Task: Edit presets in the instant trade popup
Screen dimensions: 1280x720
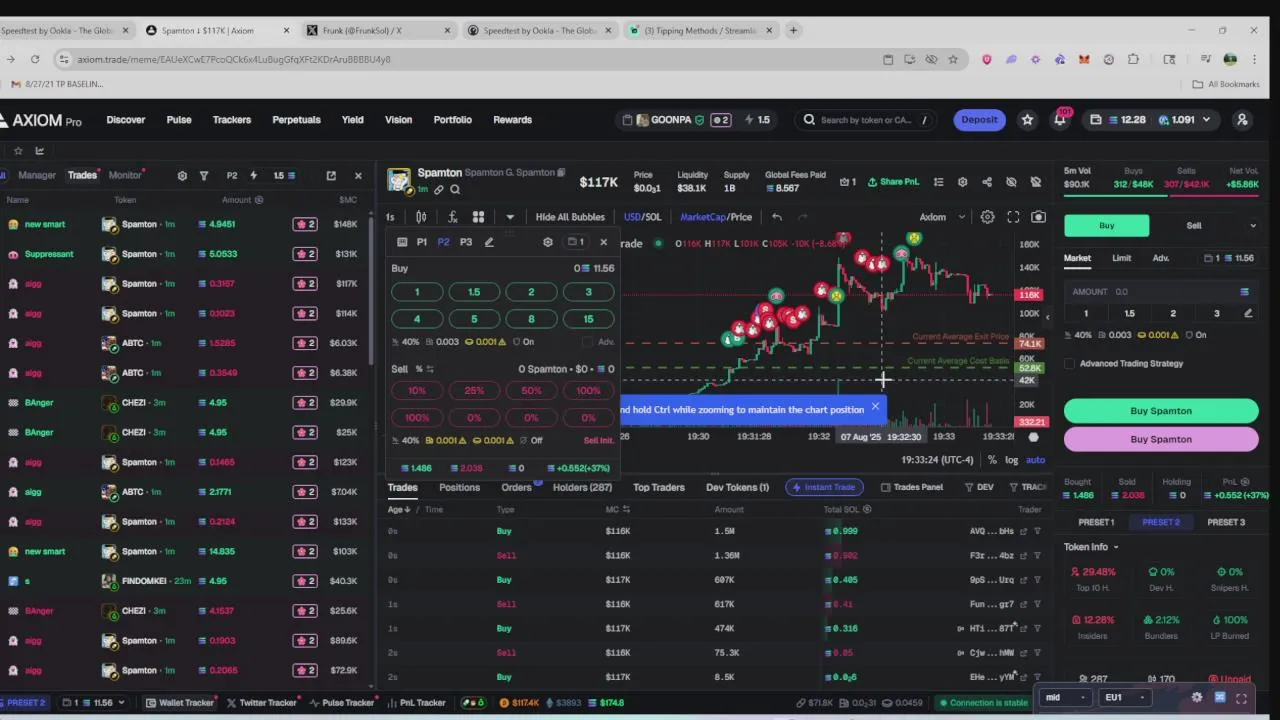Action: tap(489, 242)
